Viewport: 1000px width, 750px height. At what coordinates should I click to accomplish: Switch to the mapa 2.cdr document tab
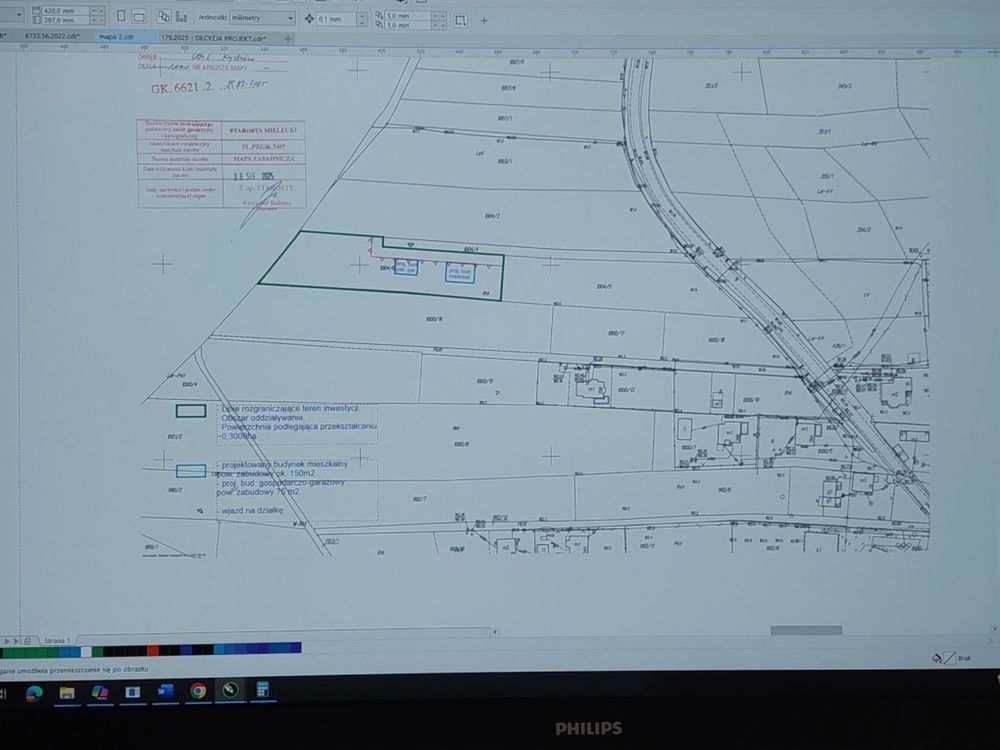[117, 37]
